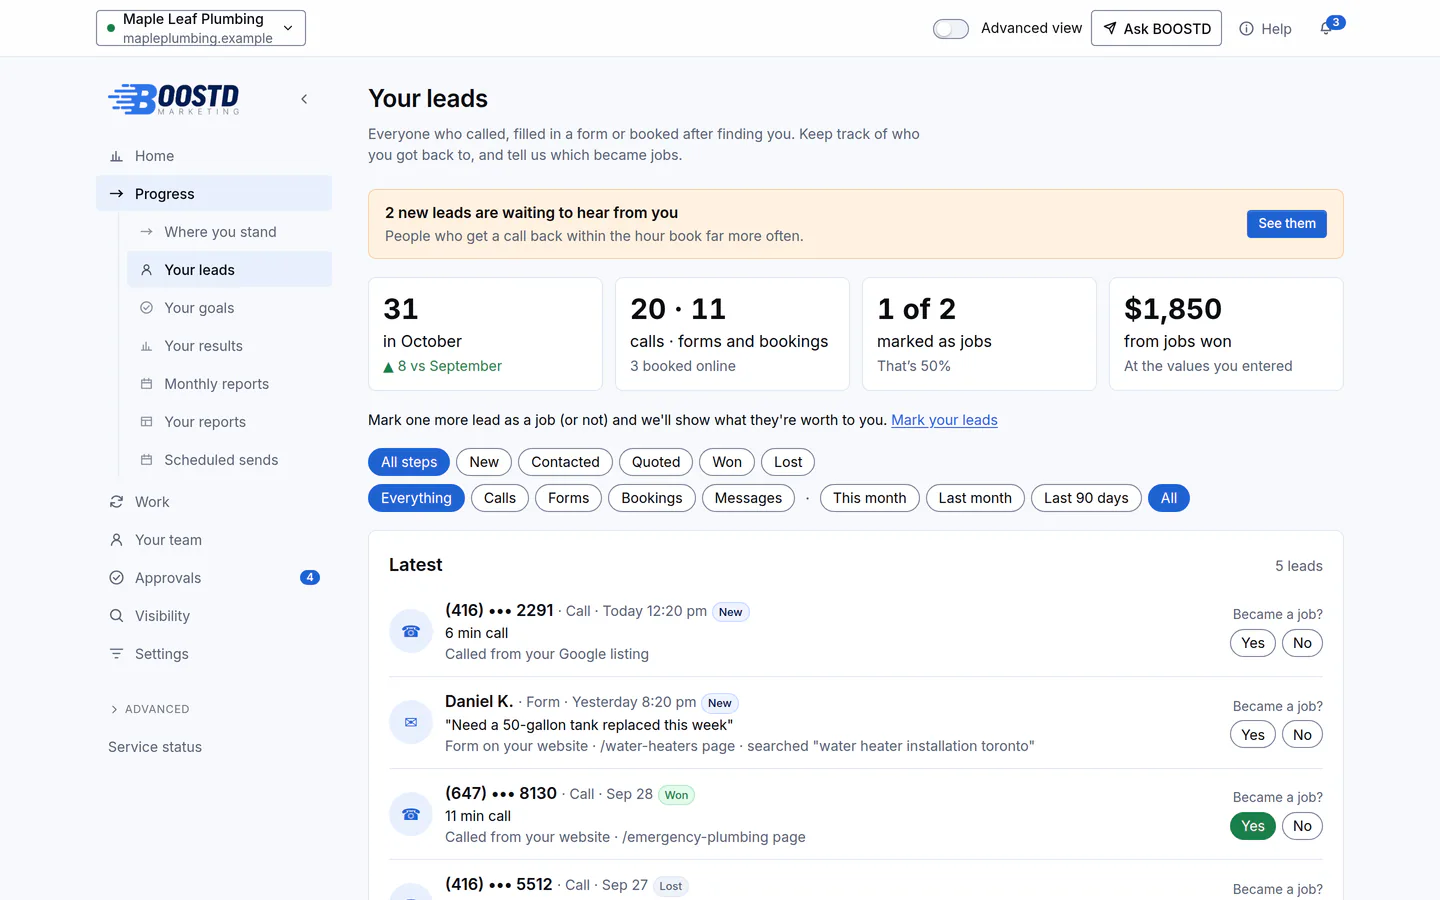Click the Approvals count badge 4
This screenshot has width=1440, height=900.
coord(310,577)
